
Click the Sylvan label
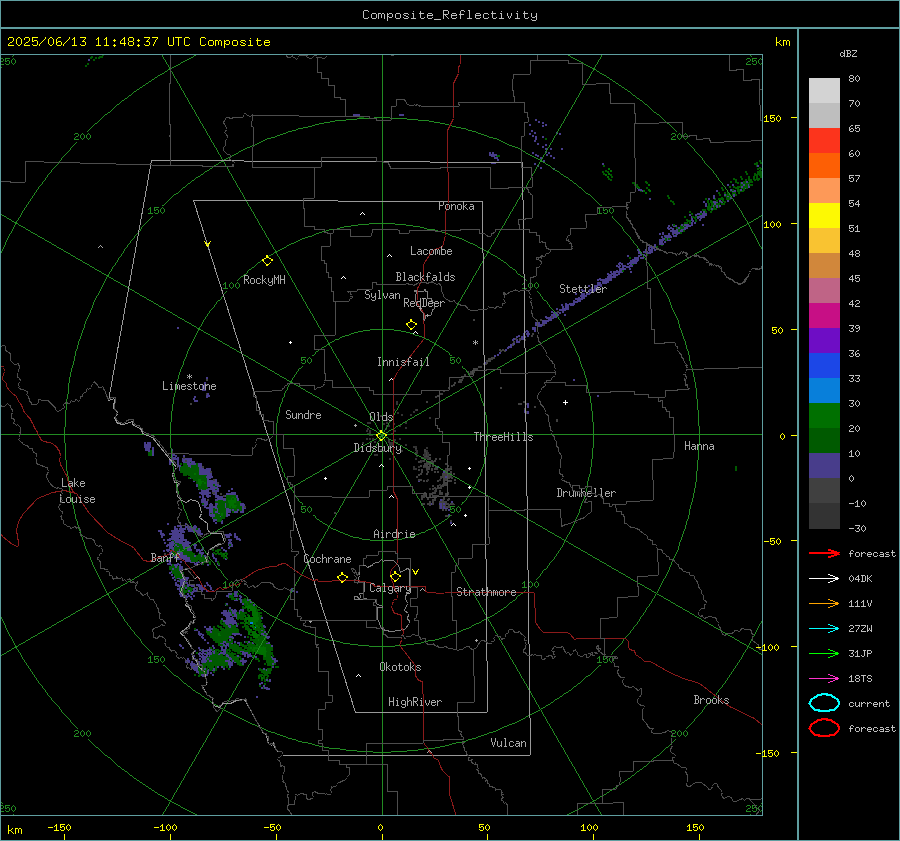pos(382,295)
